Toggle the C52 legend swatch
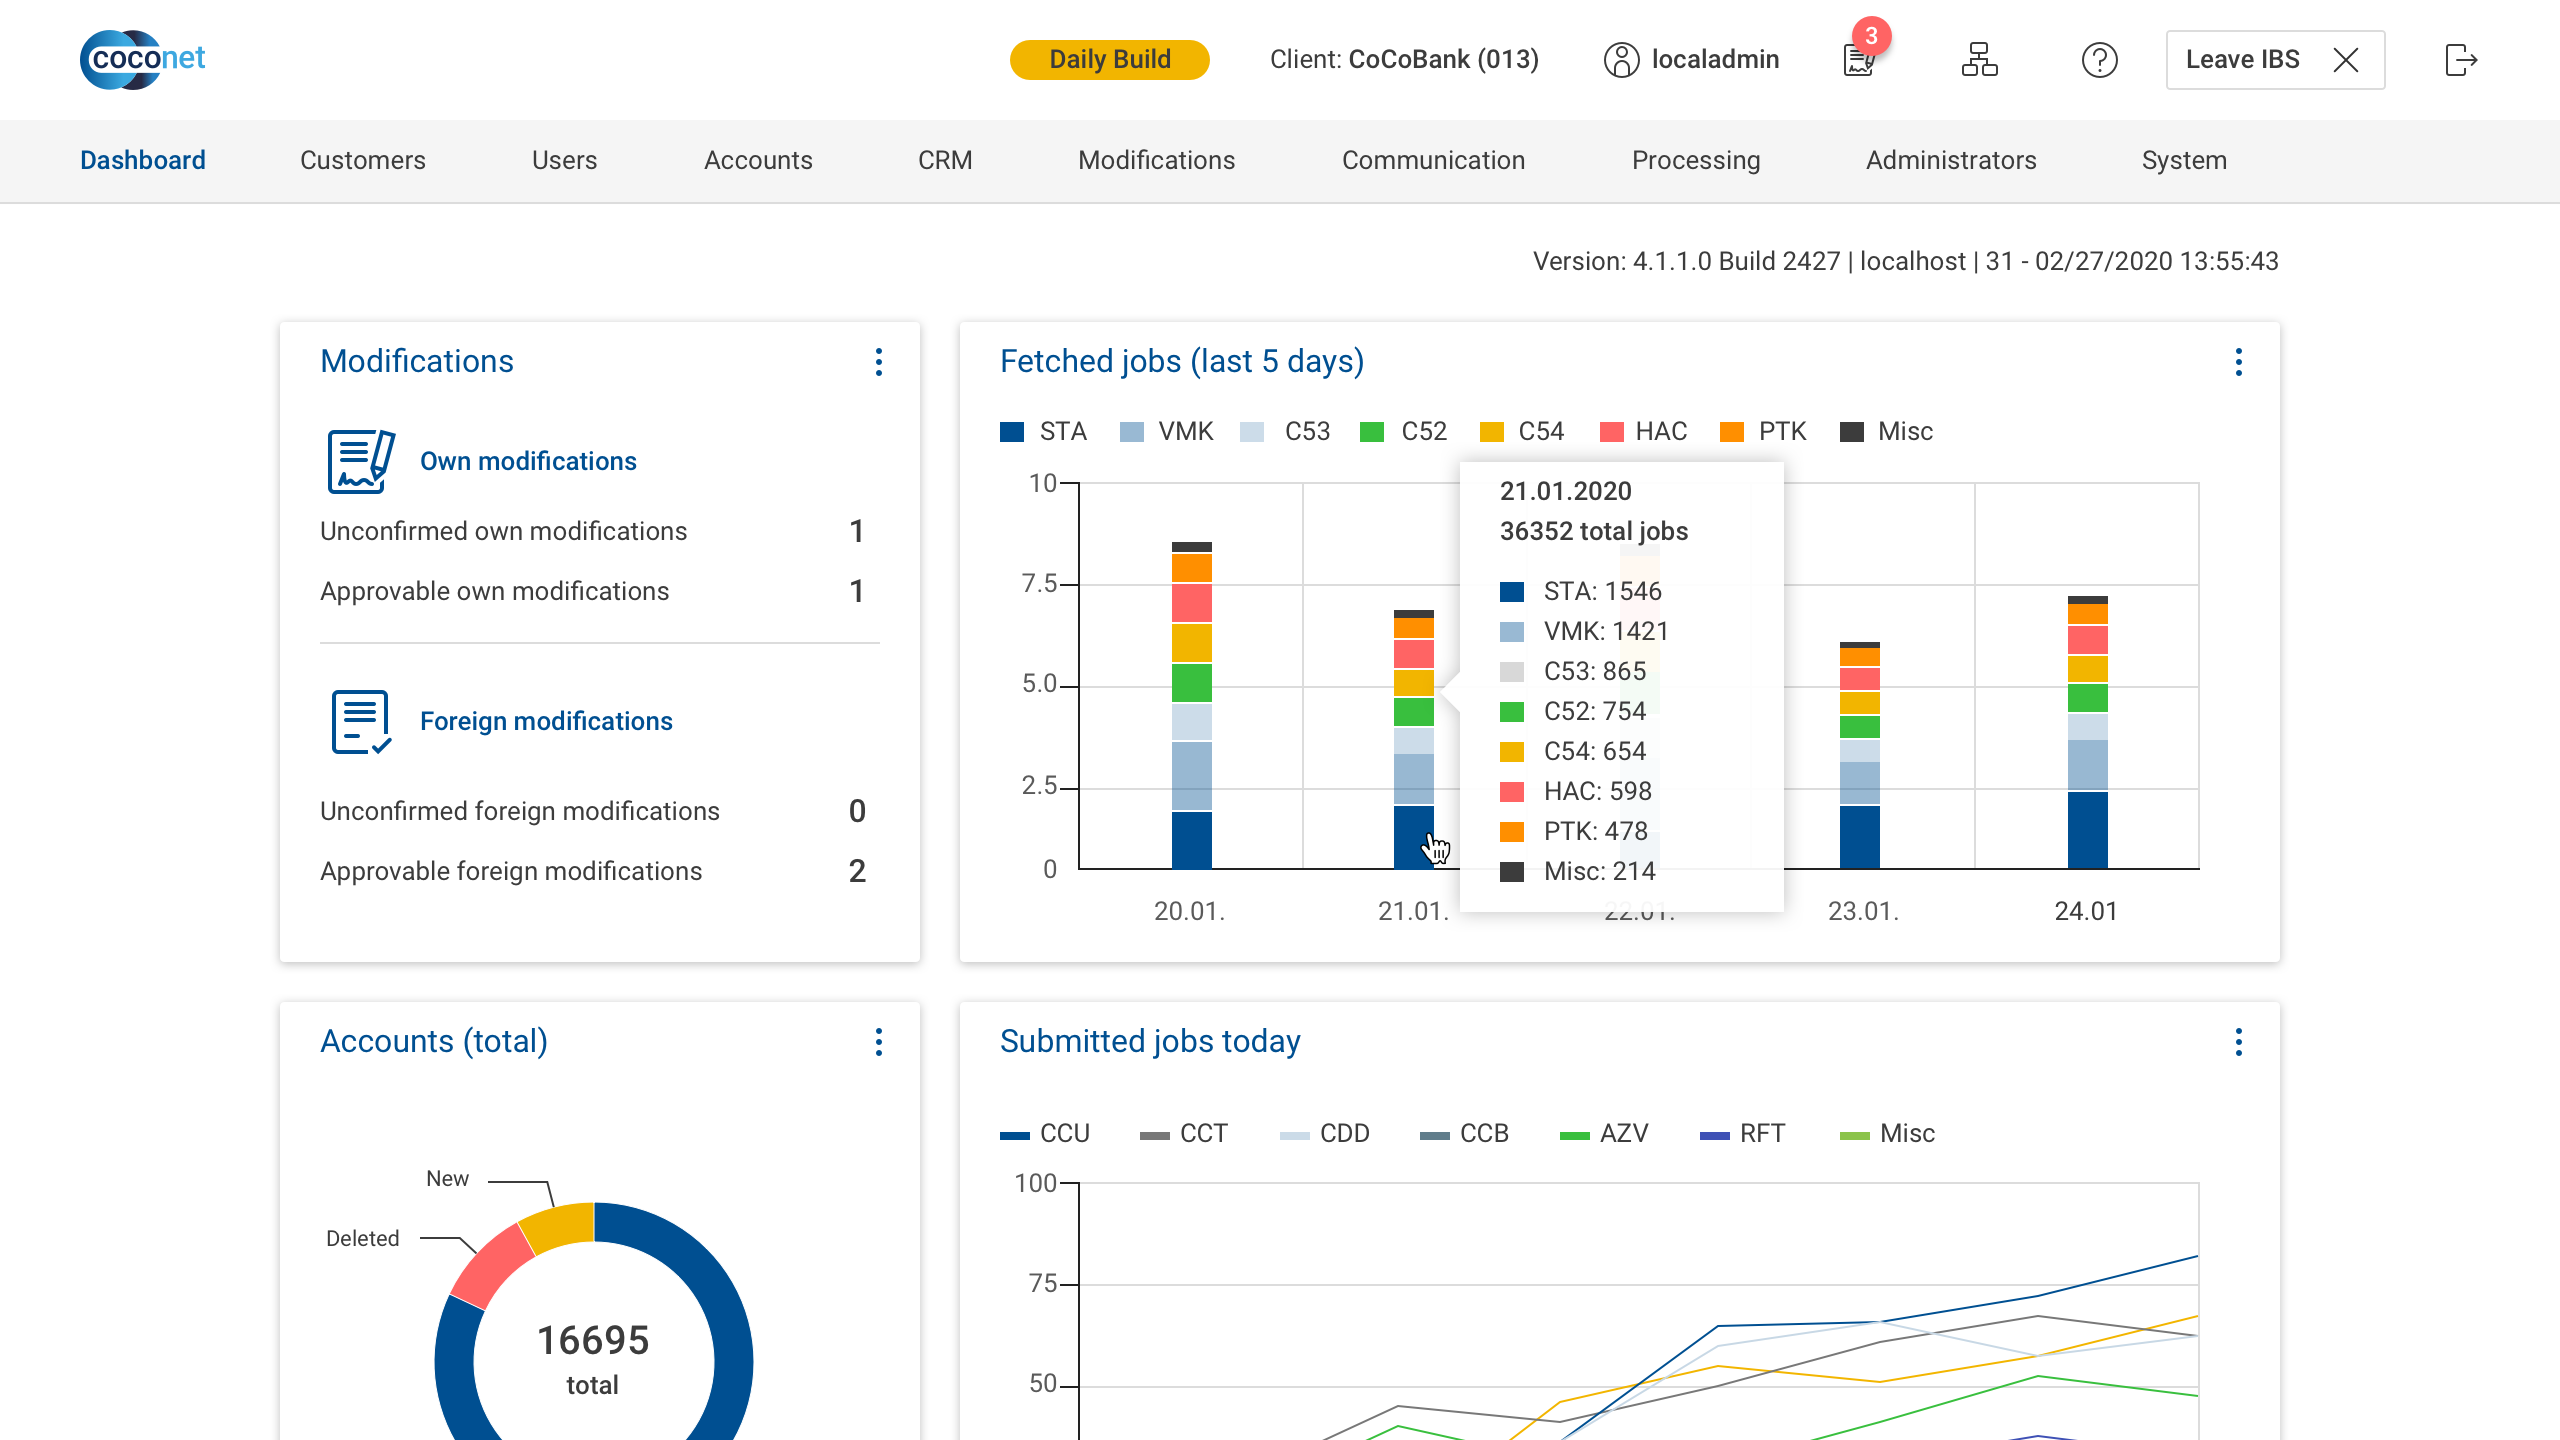2560x1440 pixels. [1372, 432]
